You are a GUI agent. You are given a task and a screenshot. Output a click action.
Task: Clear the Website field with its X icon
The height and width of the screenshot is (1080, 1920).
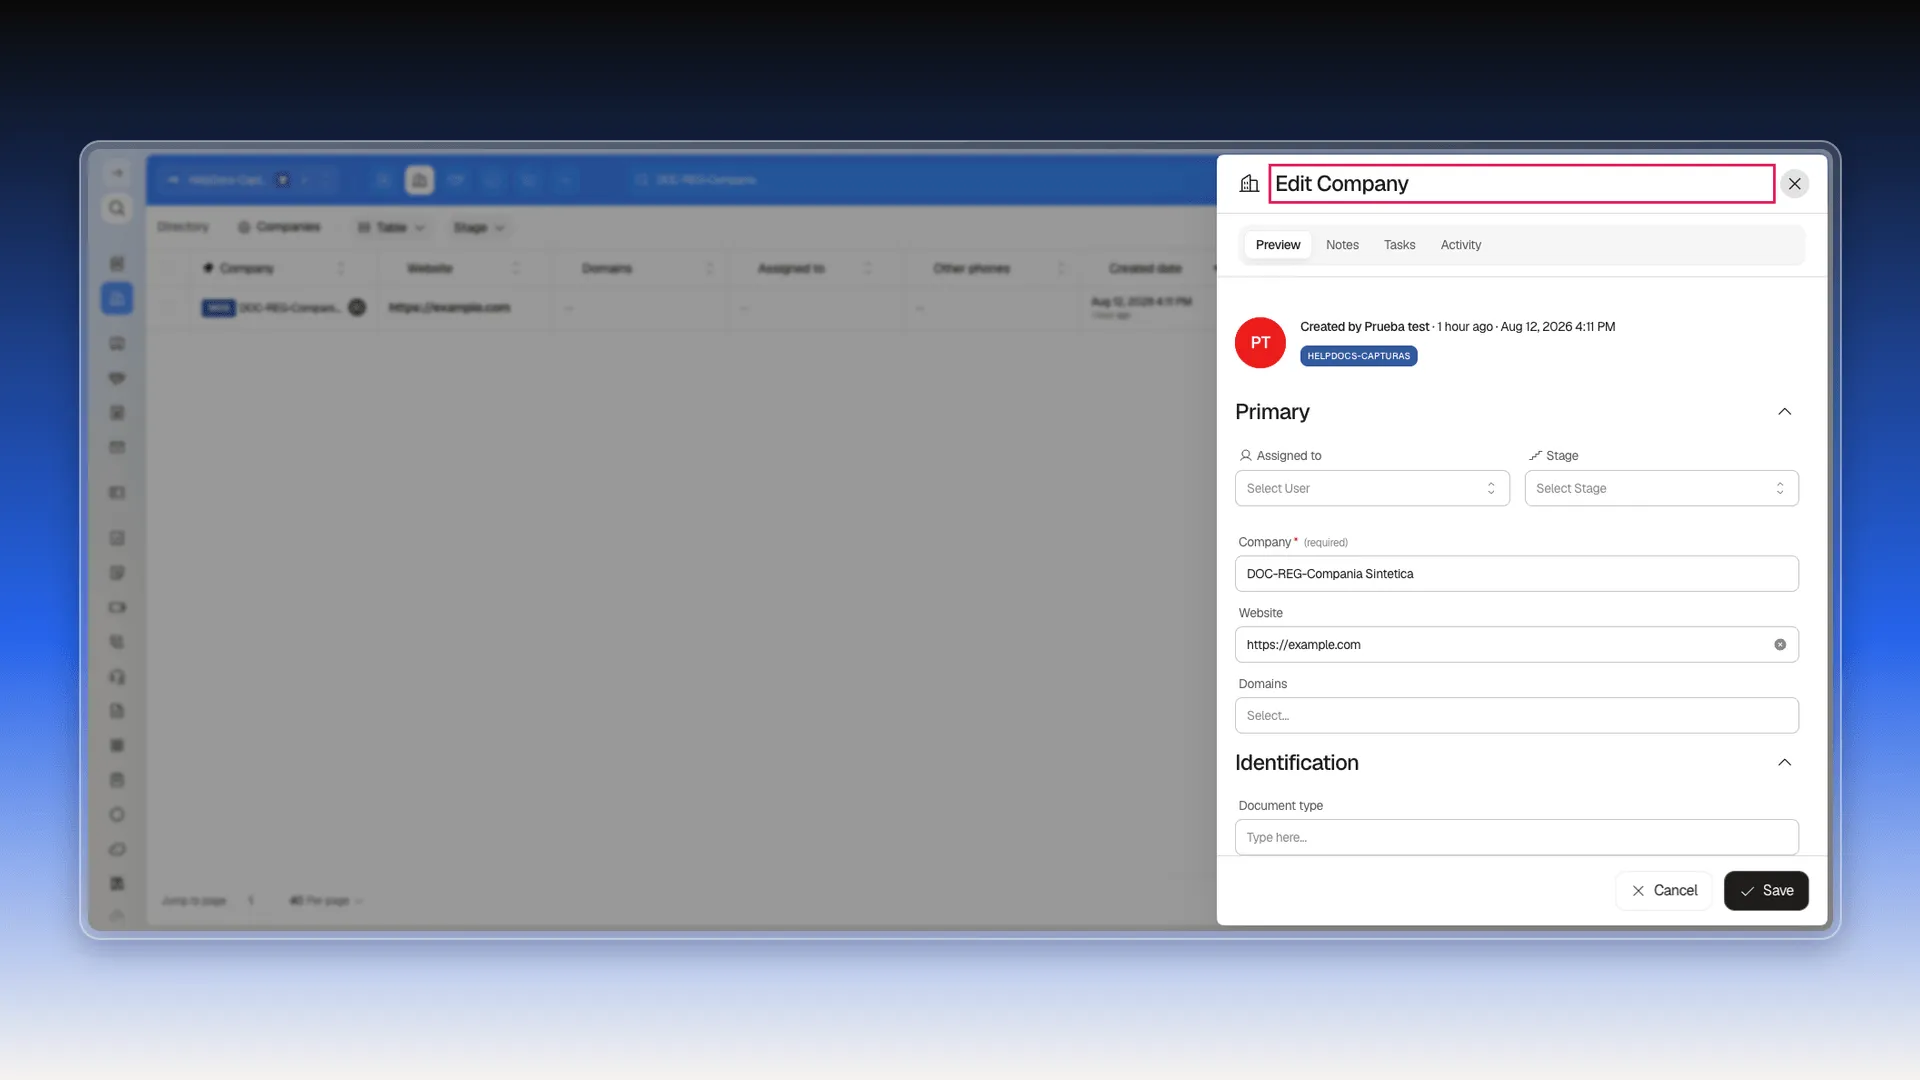point(1780,645)
